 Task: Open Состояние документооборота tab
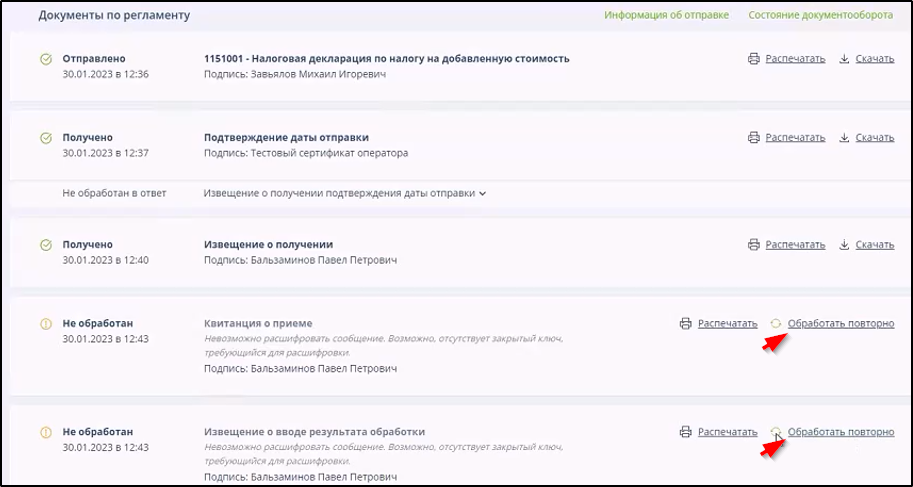(821, 16)
